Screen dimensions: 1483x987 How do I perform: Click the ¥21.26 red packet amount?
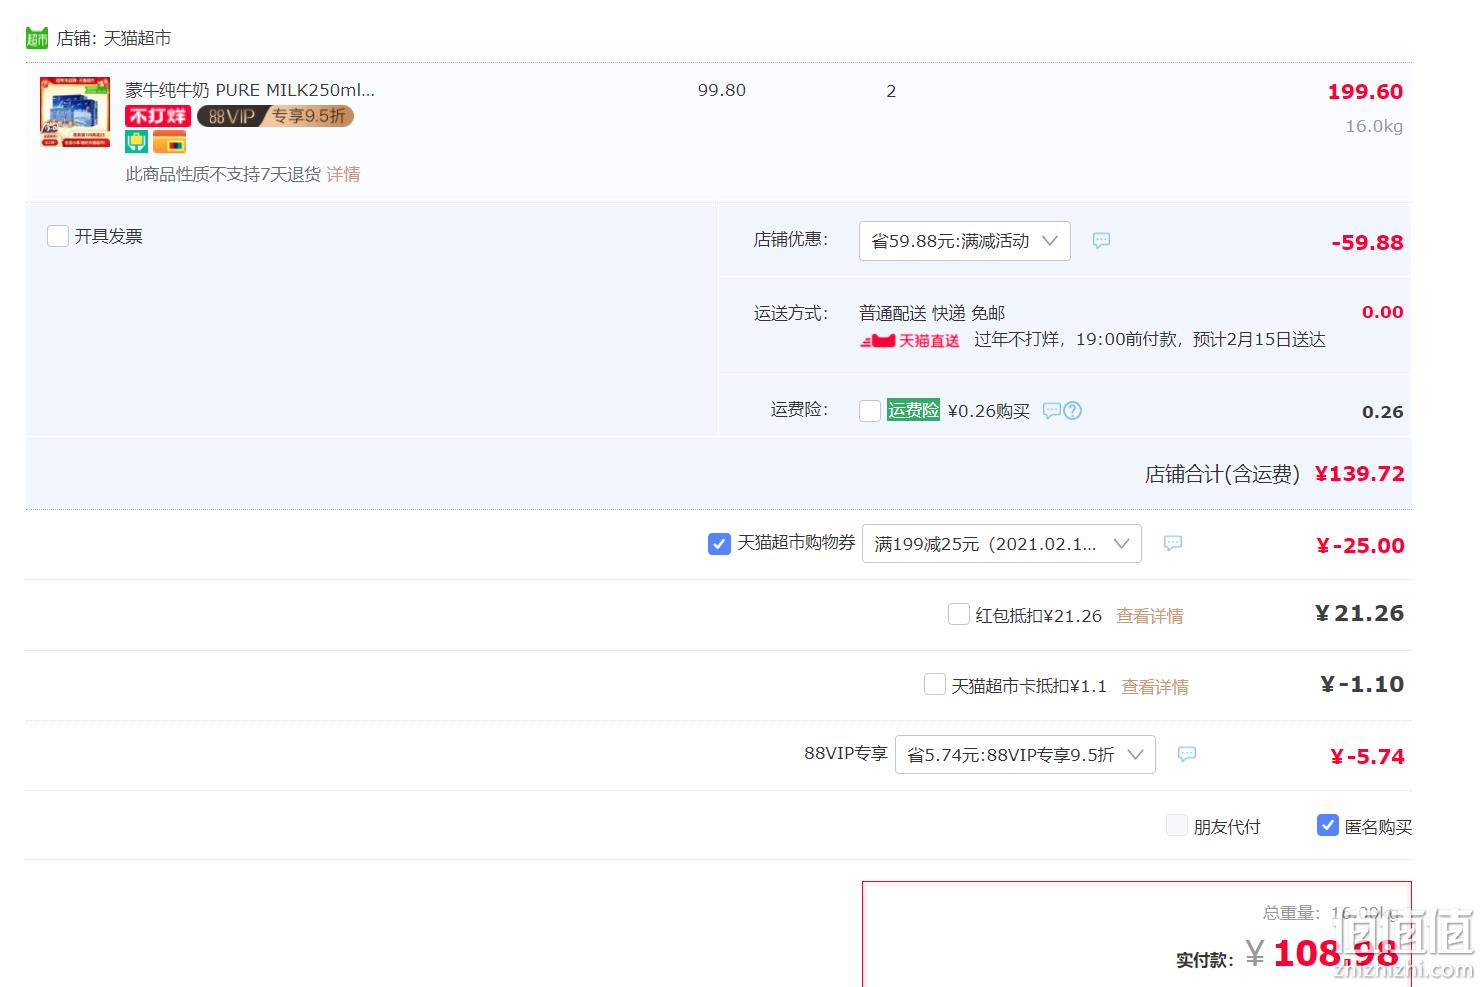1359,614
